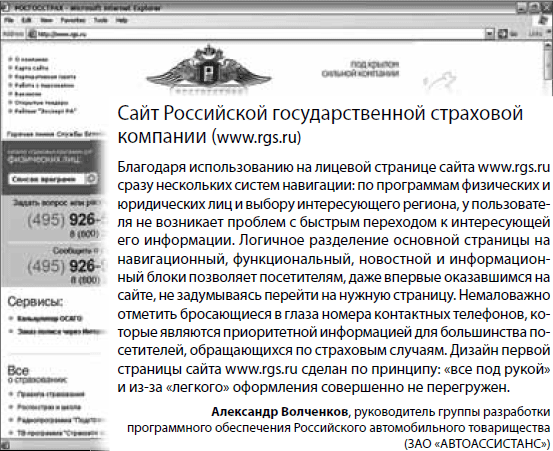This screenshot has height=451, width=553.
Task: Click the 'Сервисы:' heading
Action: coord(35,302)
